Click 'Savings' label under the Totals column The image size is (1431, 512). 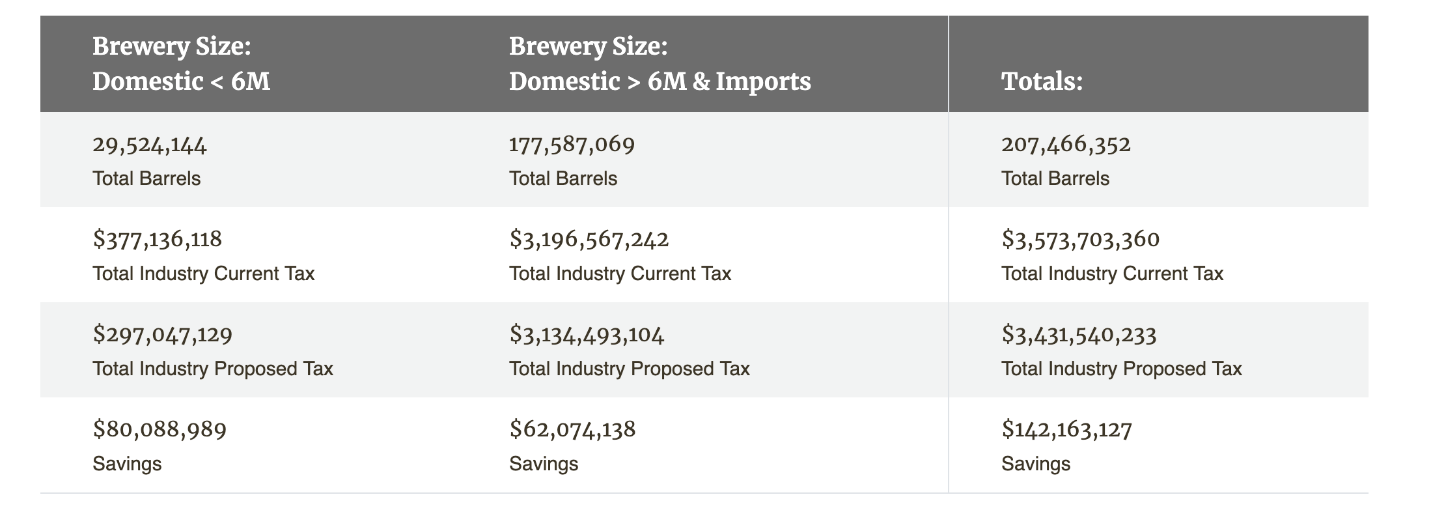pos(1036,464)
